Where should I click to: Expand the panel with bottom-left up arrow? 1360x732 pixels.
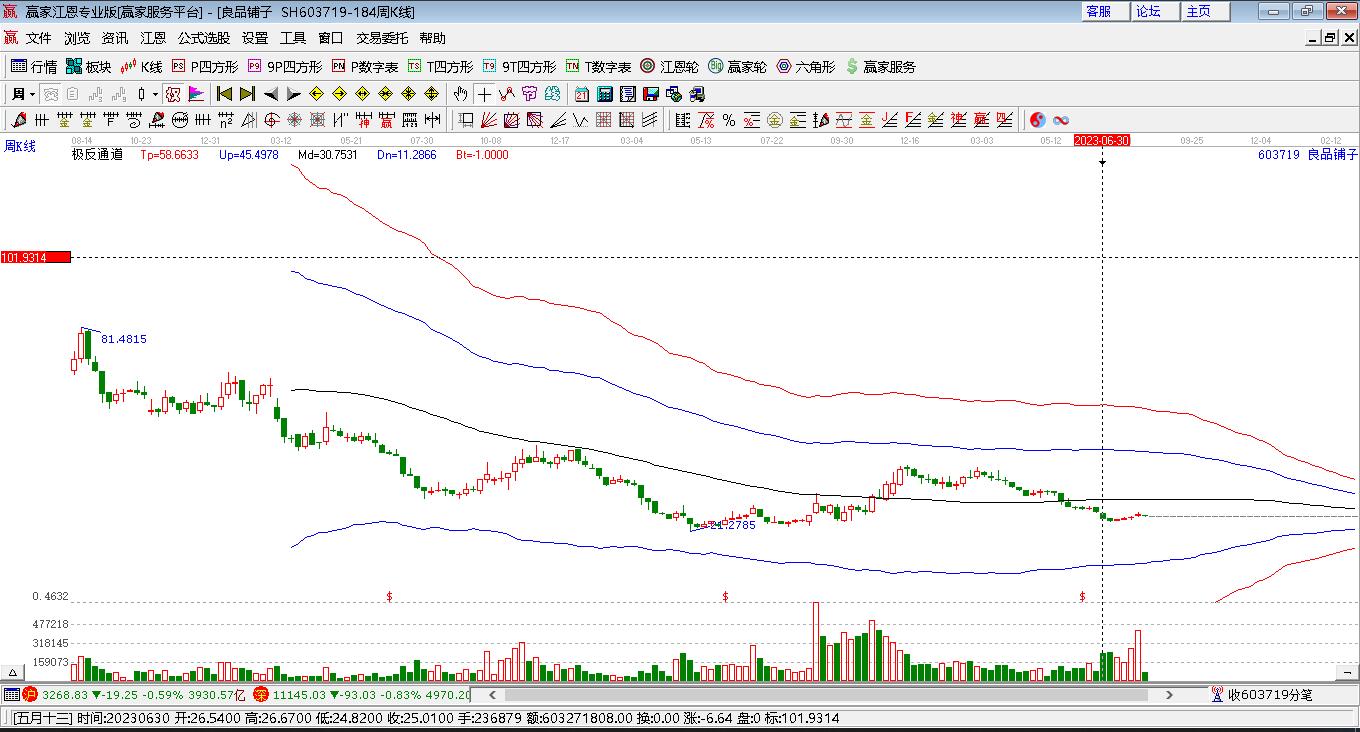[13, 672]
